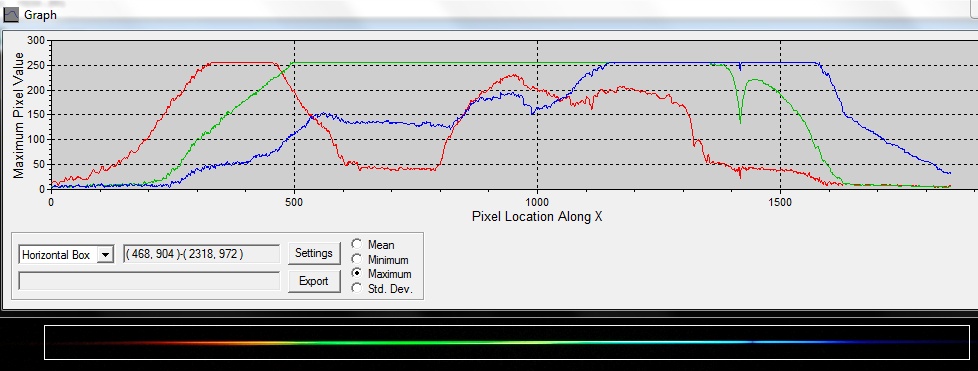Open the Horizontal Box dropdown arrow
The image size is (978, 371).
(105, 254)
